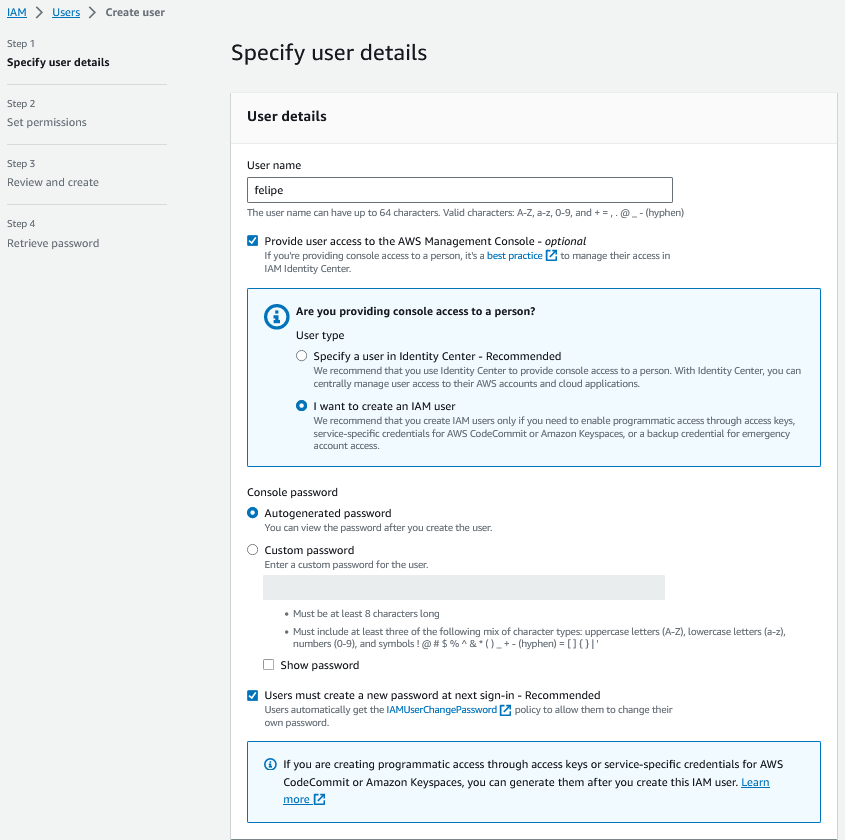Click external link icon next to IAMUserChangePassword
Screen dimensions: 845x840
[506, 710]
